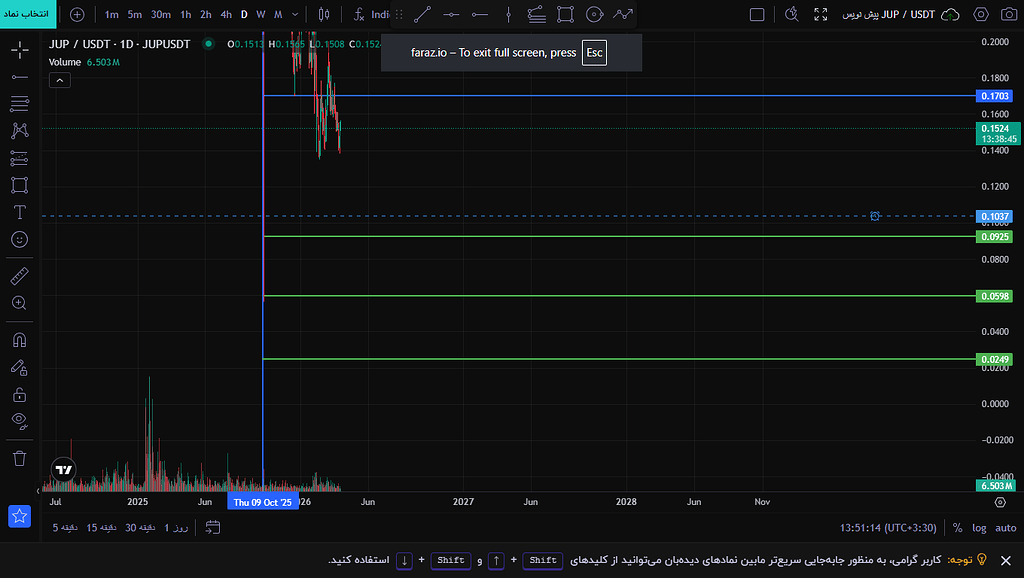
Task: Toggle the log scale option
Action: click(x=979, y=528)
